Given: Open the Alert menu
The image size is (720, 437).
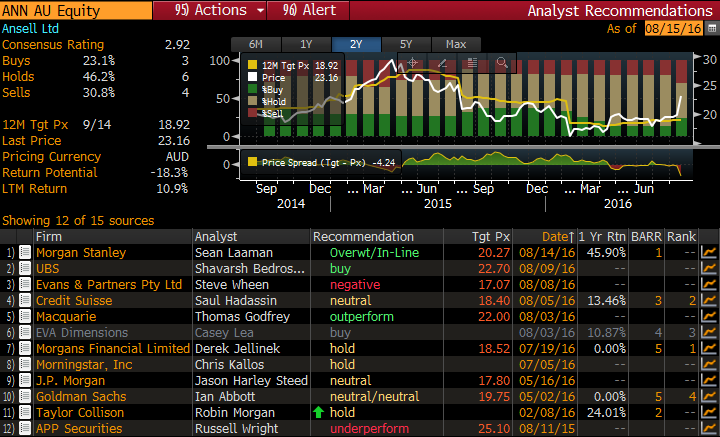Looking at the screenshot, I should (308, 10).
